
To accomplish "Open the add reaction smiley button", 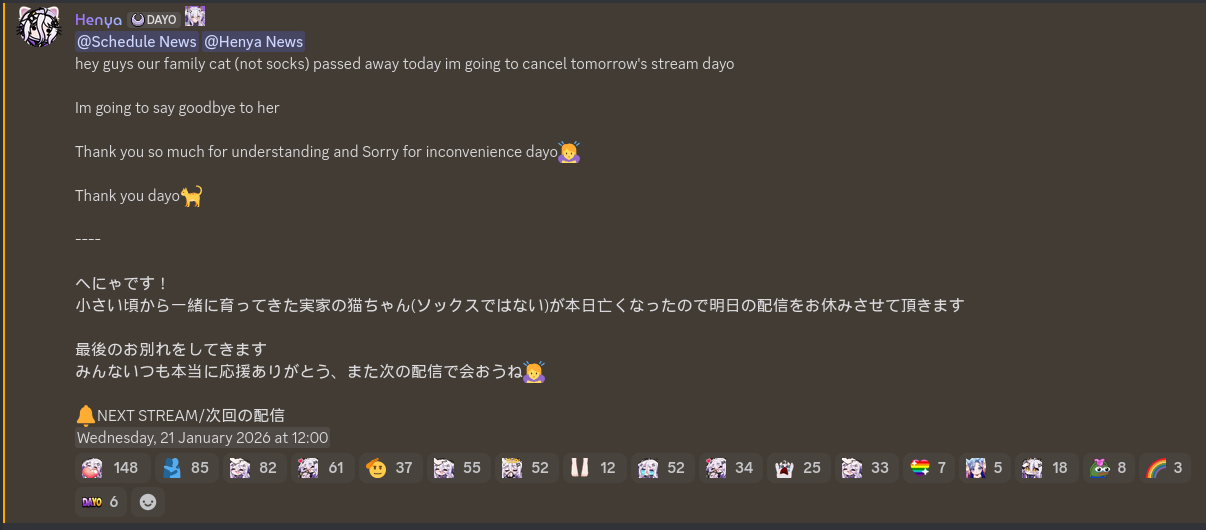I will click(148, 502).
